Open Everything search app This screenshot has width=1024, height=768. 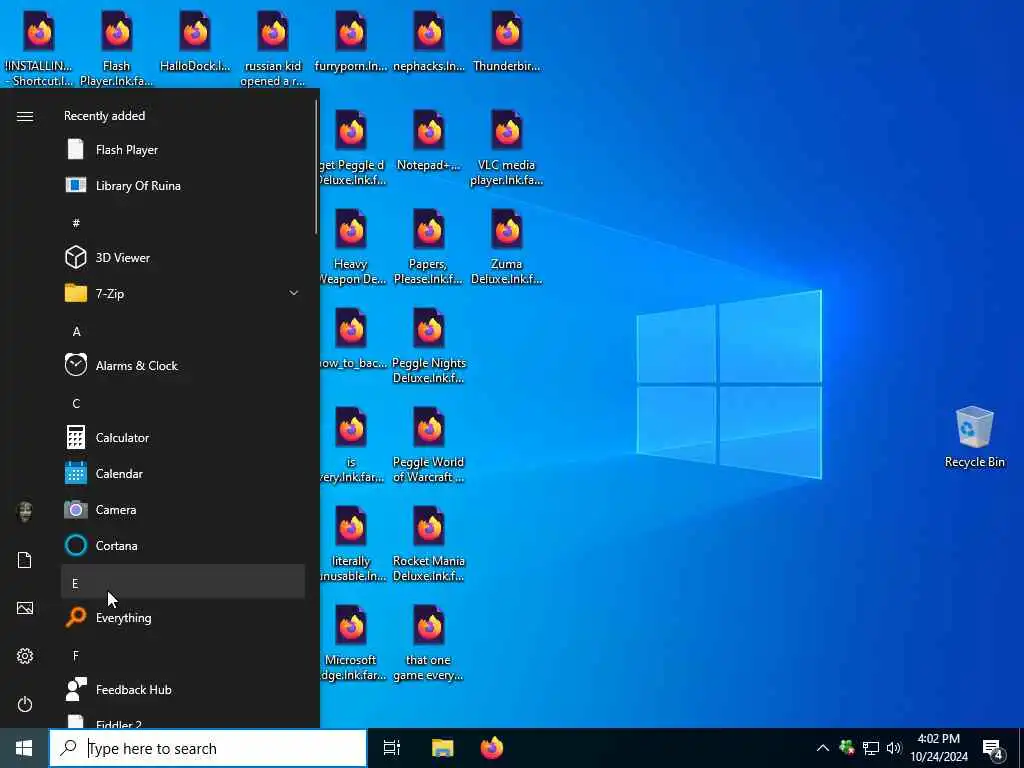(x=183, y=617)
